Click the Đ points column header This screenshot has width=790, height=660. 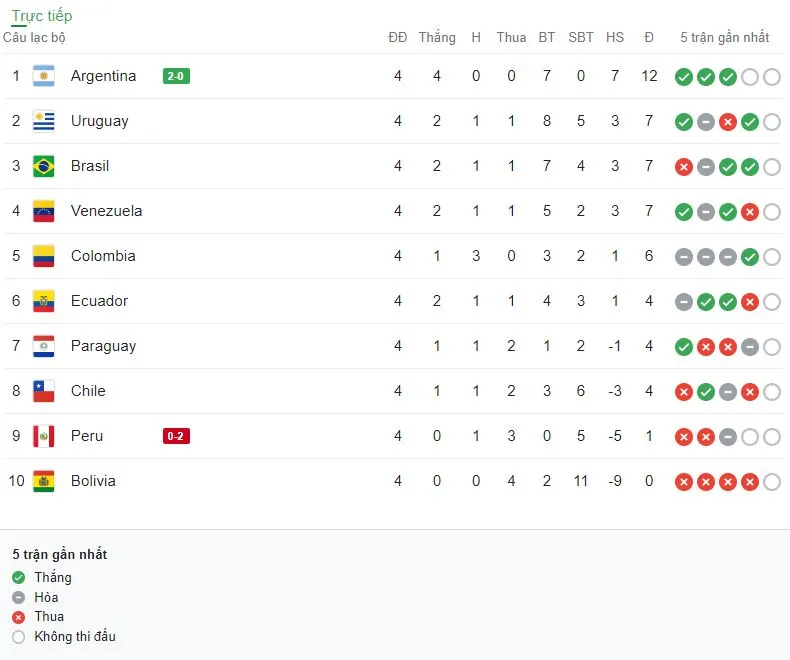pos(649,37)
